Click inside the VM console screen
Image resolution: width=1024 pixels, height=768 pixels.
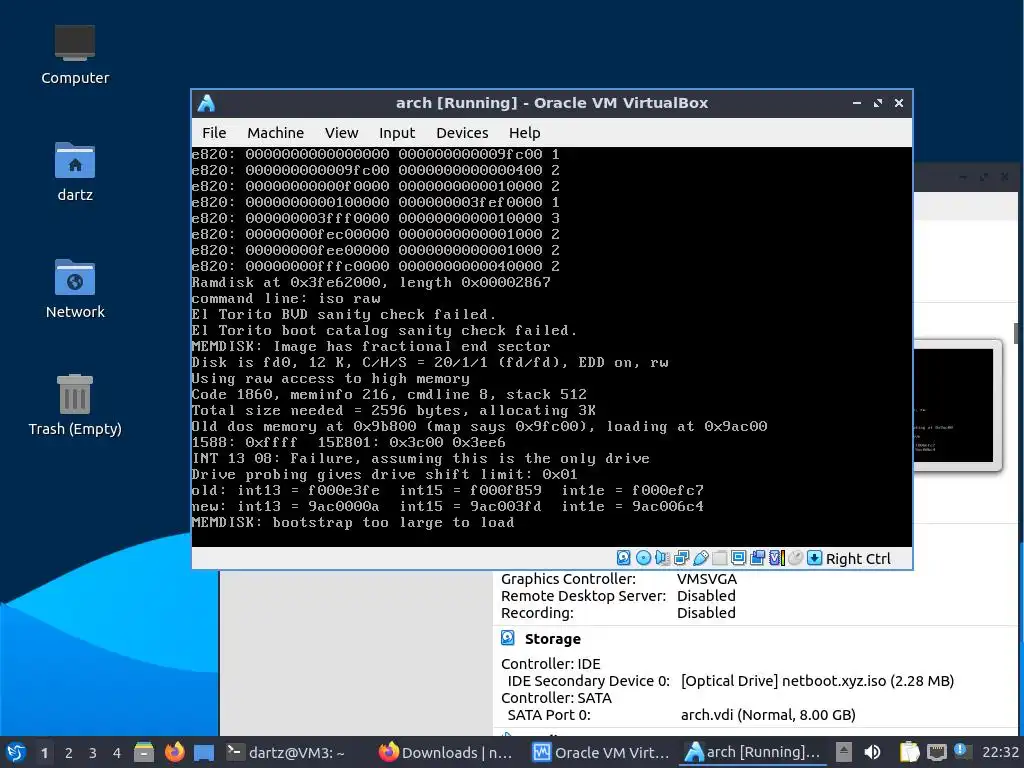552,347
